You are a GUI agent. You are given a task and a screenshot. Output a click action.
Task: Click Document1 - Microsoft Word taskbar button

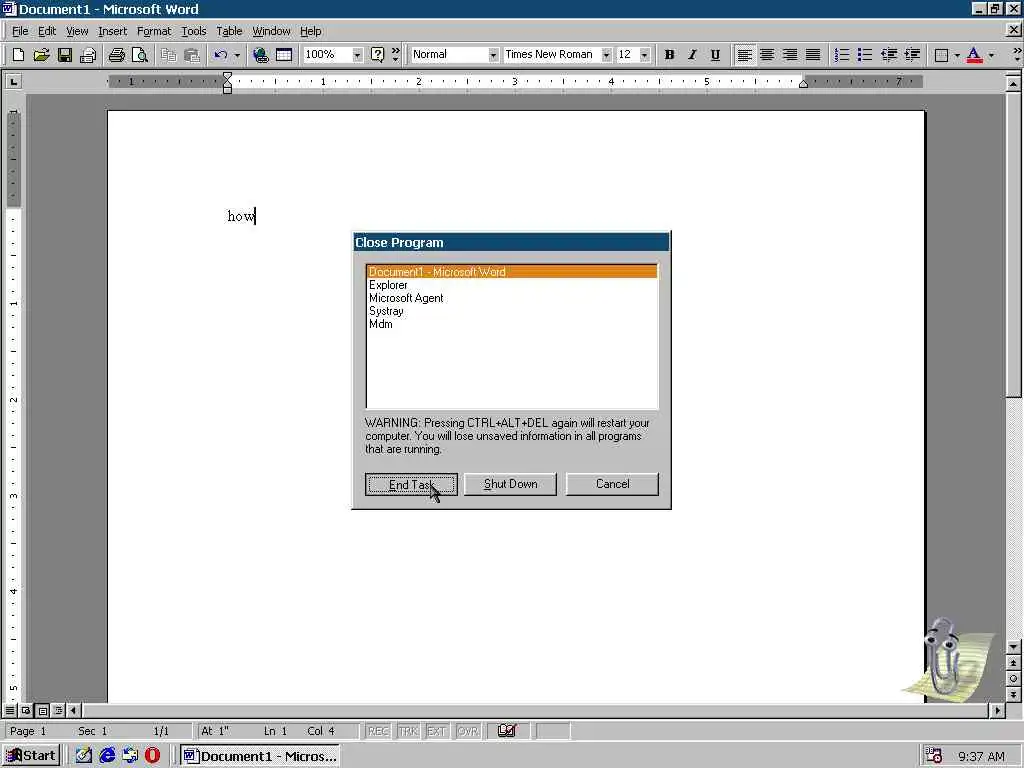[261, 756]
